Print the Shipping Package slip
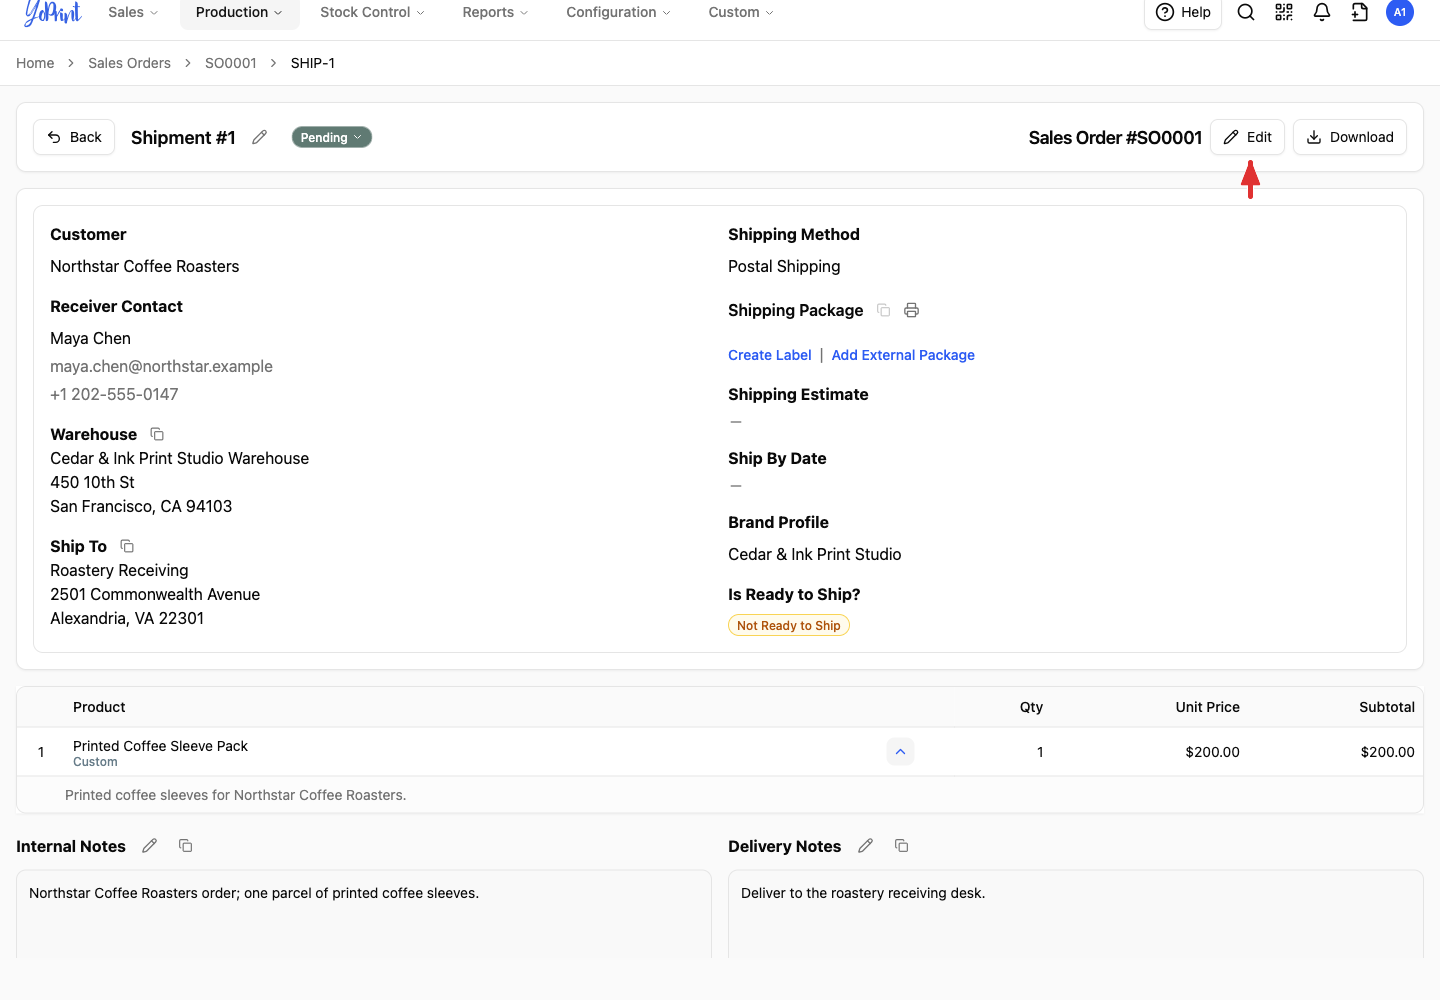The height and width of the screenshot is (1000, 1440). click(911, 310)
